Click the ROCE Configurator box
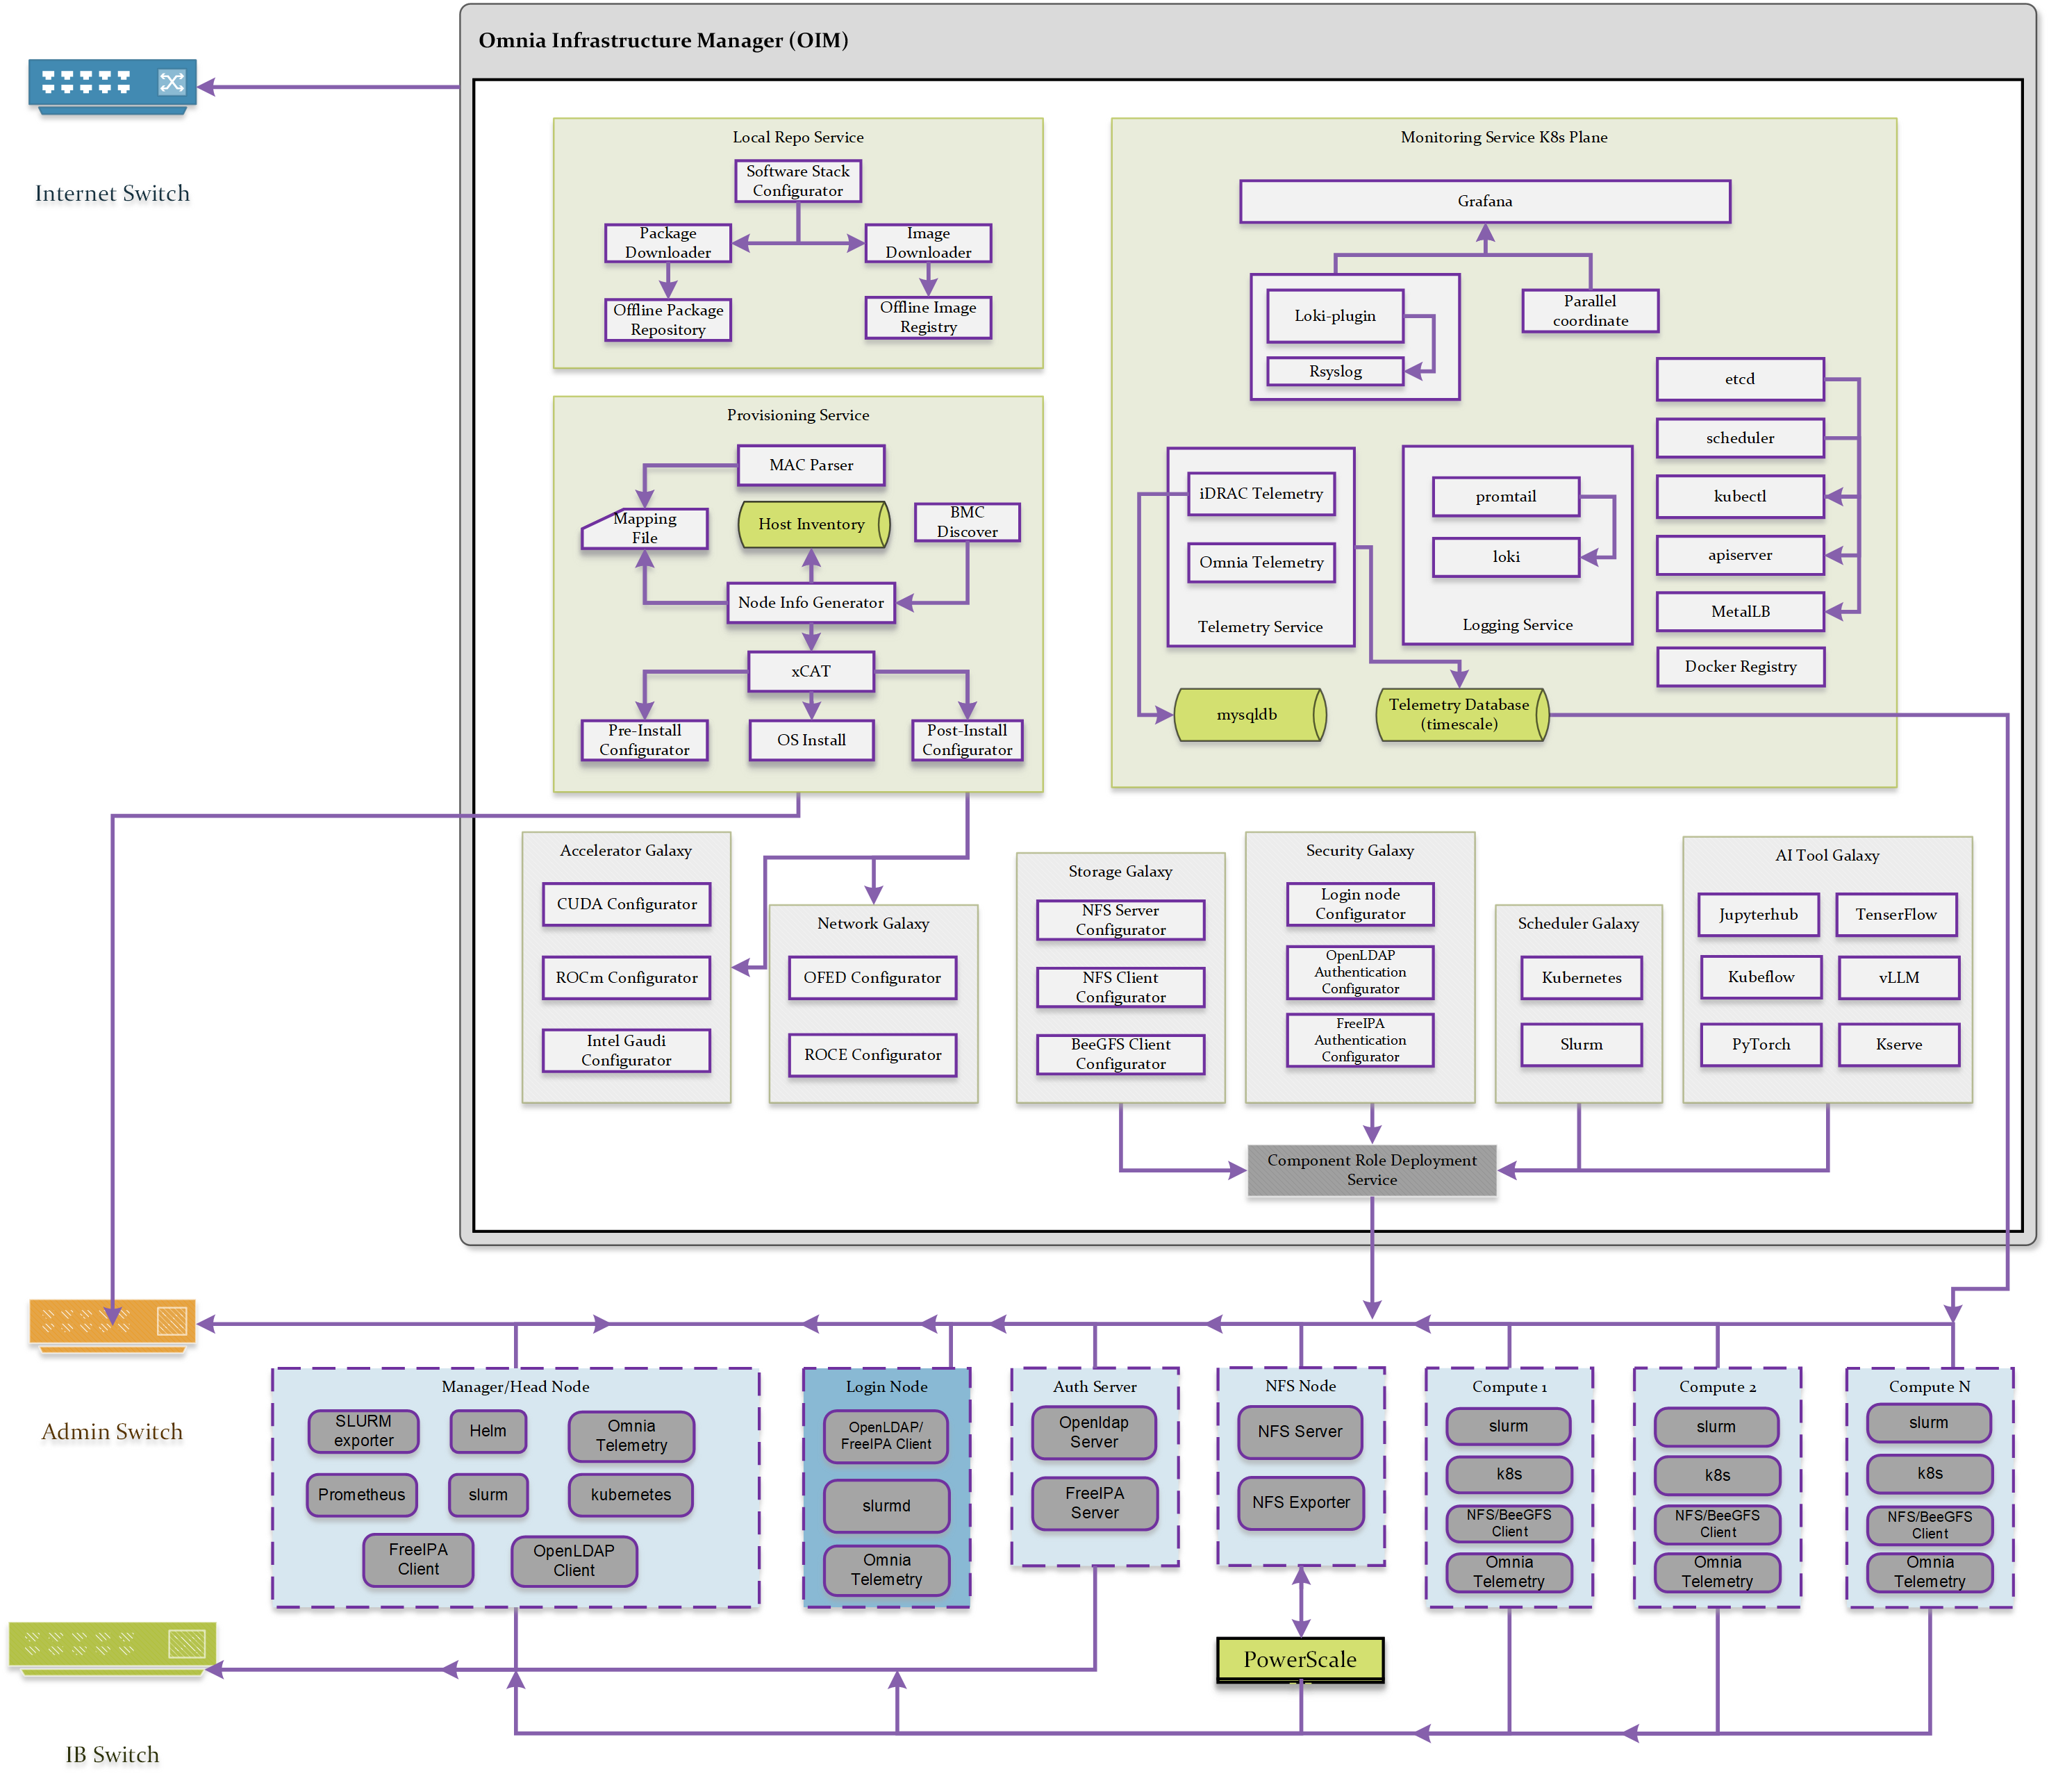 872,1055
